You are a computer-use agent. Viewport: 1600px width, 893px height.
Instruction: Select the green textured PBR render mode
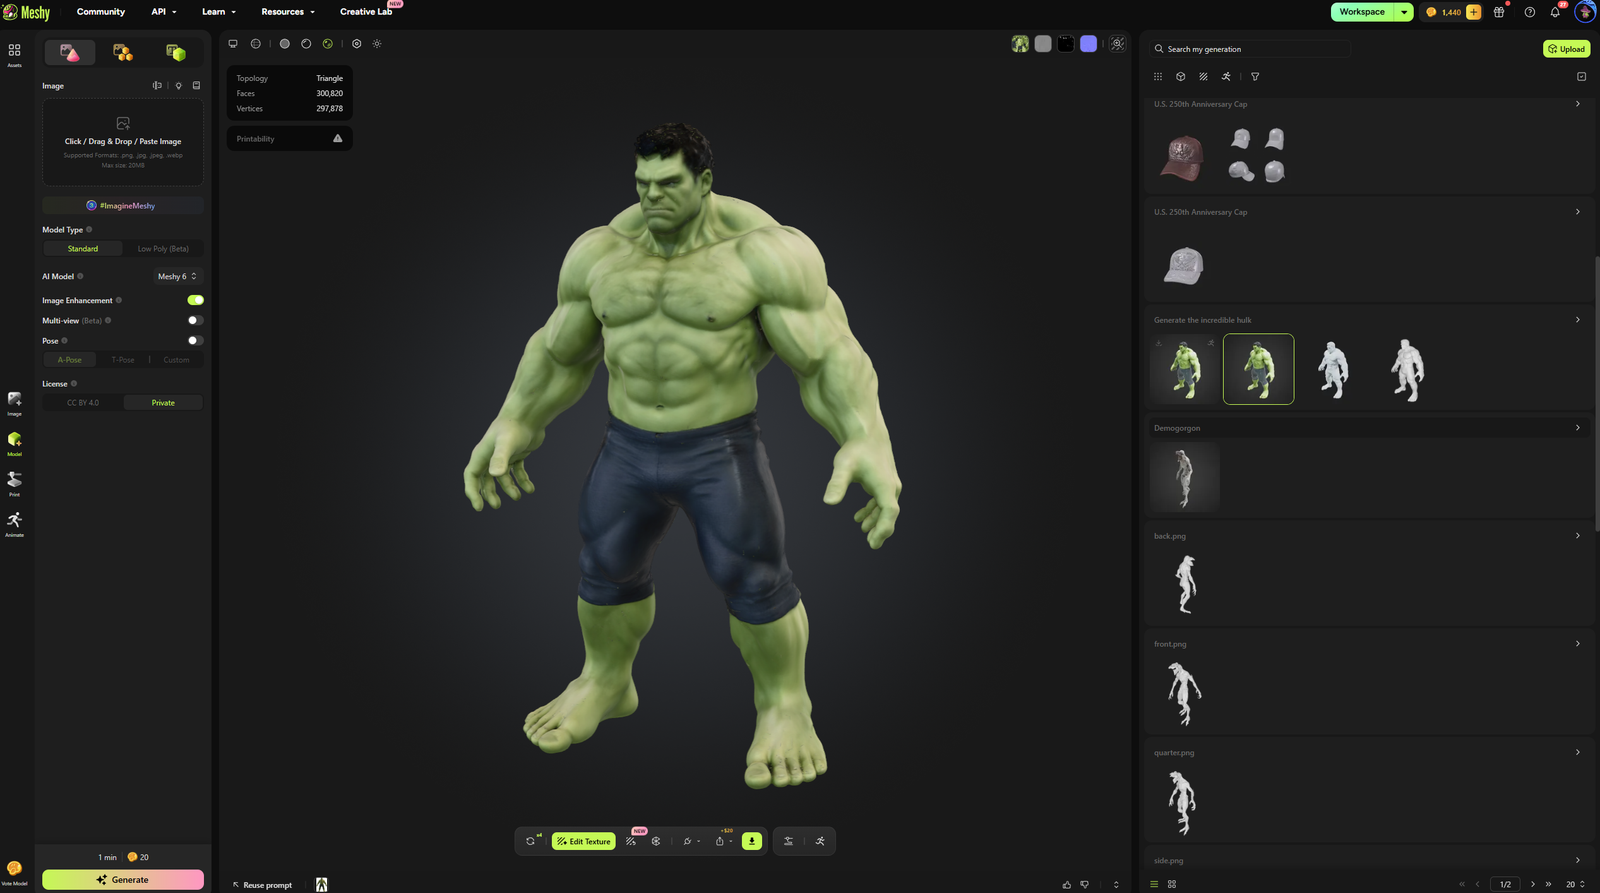pos(328,44)
